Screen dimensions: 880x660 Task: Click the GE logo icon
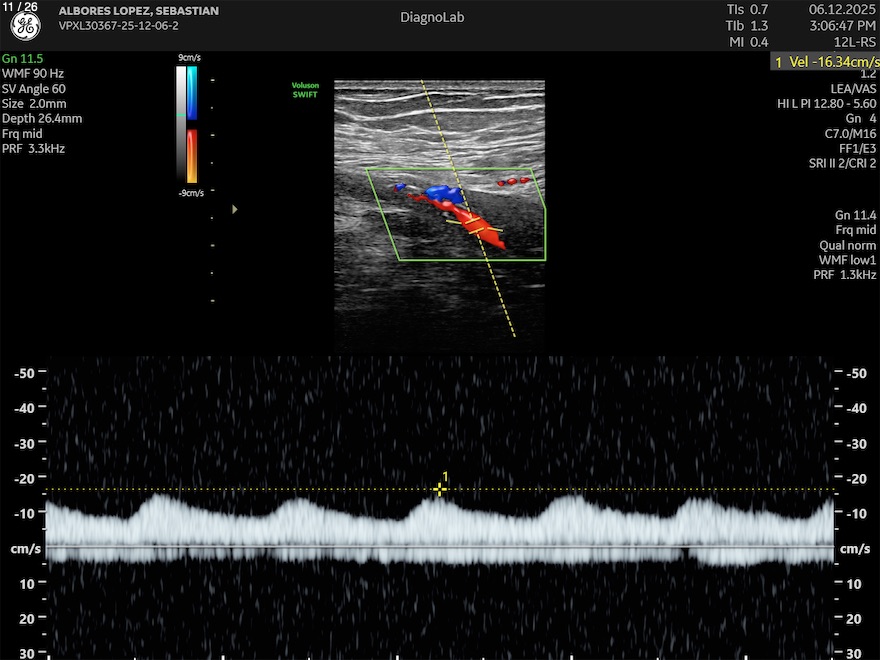pyautogui.click(x=25, y=27)
